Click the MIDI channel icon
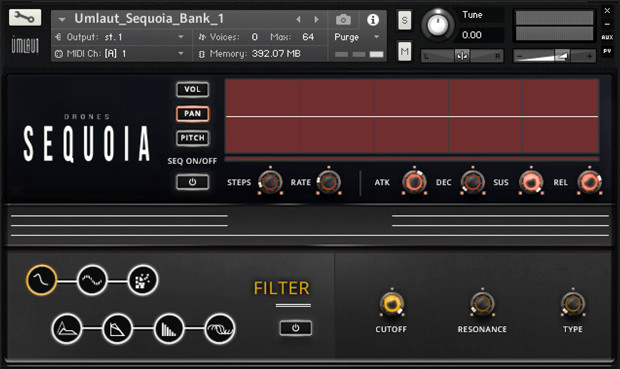The height and width of the screenshot is (369, 620). [59, 54]
